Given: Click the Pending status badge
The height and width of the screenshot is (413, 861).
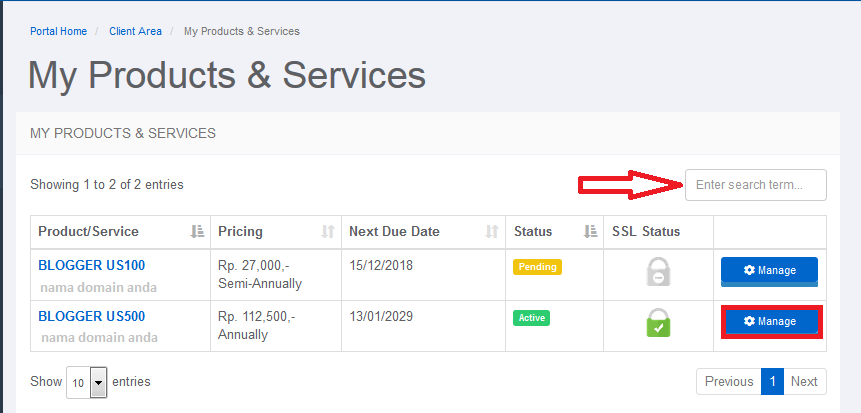Looking at the screenshot, I should (x=538, y=267).
